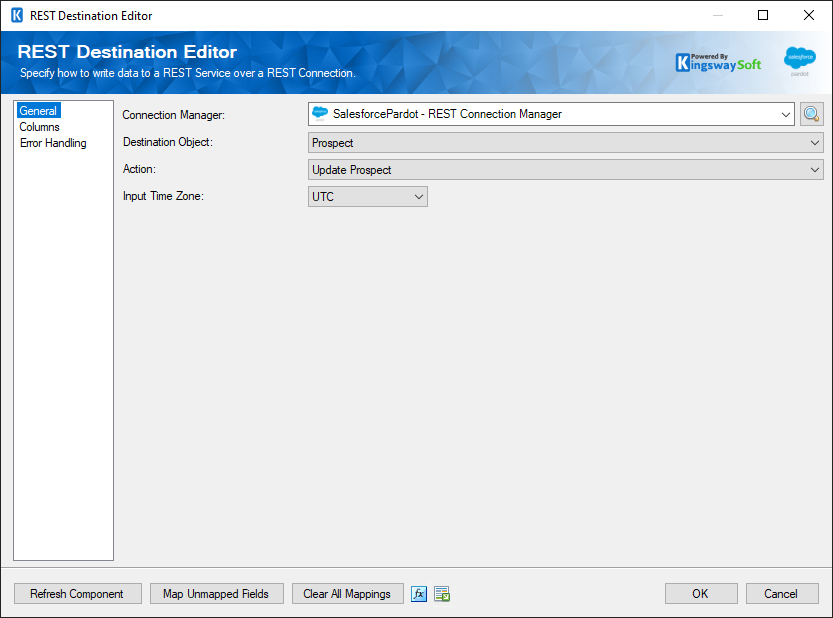Image resolution: width=833 pixels, height=618 pixels.
Task: Select the General page in the sidebar
Action: tap(38, 111)
